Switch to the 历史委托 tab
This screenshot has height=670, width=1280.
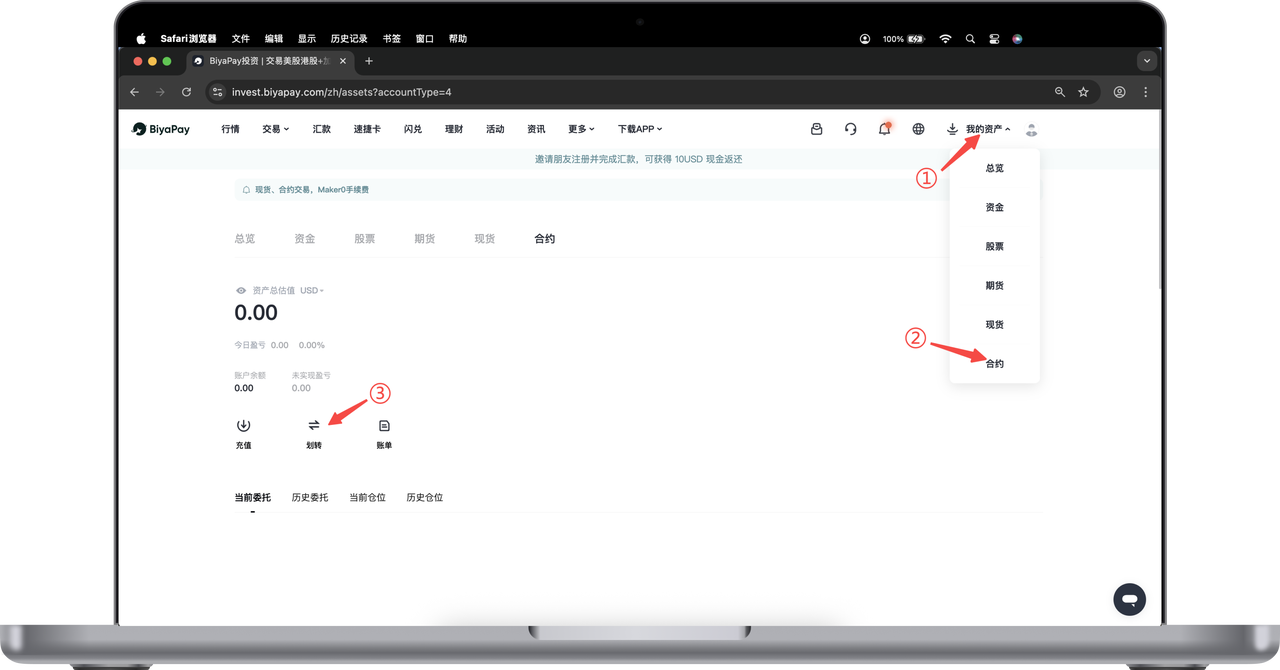coord(310,497)
